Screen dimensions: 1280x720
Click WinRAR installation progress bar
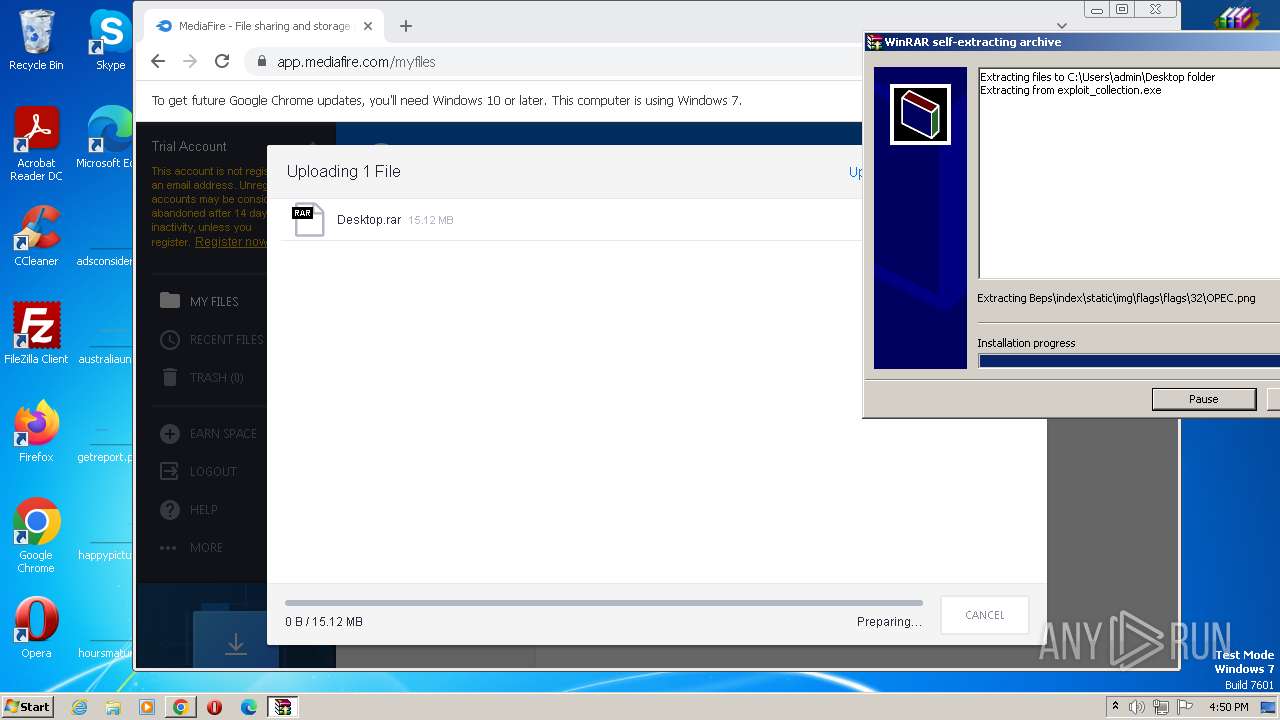(1129, 361)
